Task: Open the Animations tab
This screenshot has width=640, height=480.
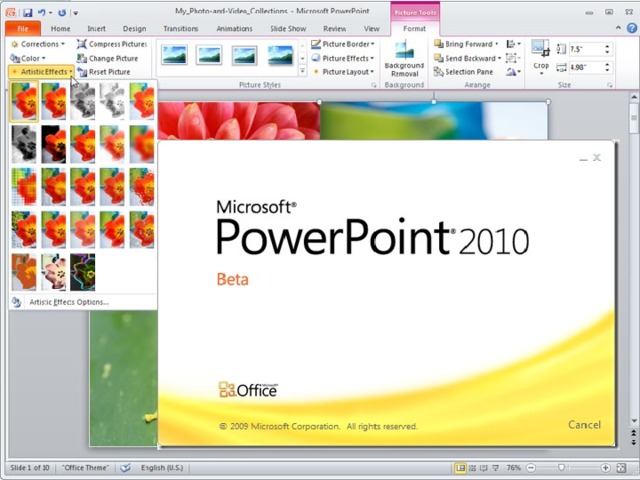Action: click(234, 29)
